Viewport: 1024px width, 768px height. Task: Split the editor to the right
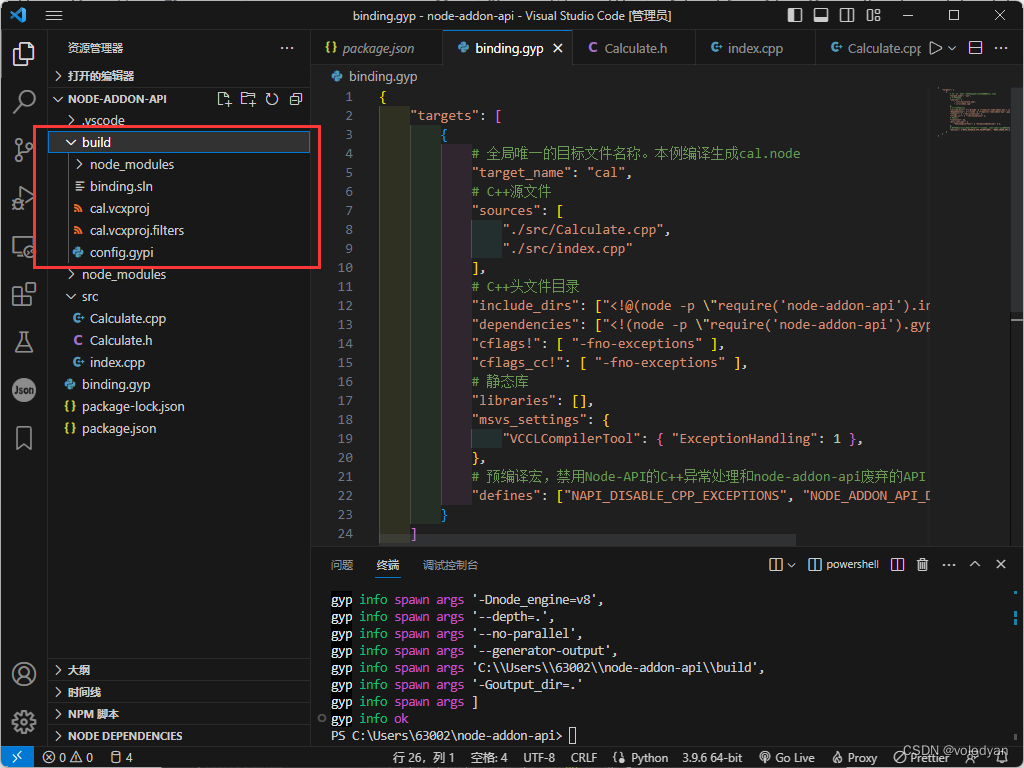click(x=975, y=48)
